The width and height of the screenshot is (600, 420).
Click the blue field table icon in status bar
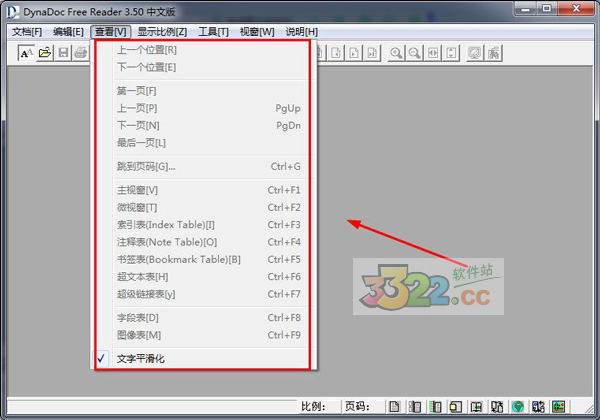click(538, 407)
